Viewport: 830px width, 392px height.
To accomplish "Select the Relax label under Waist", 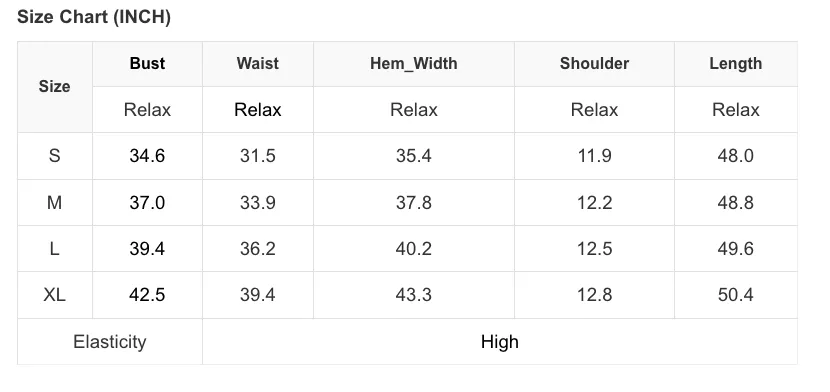I will point(257,110).
